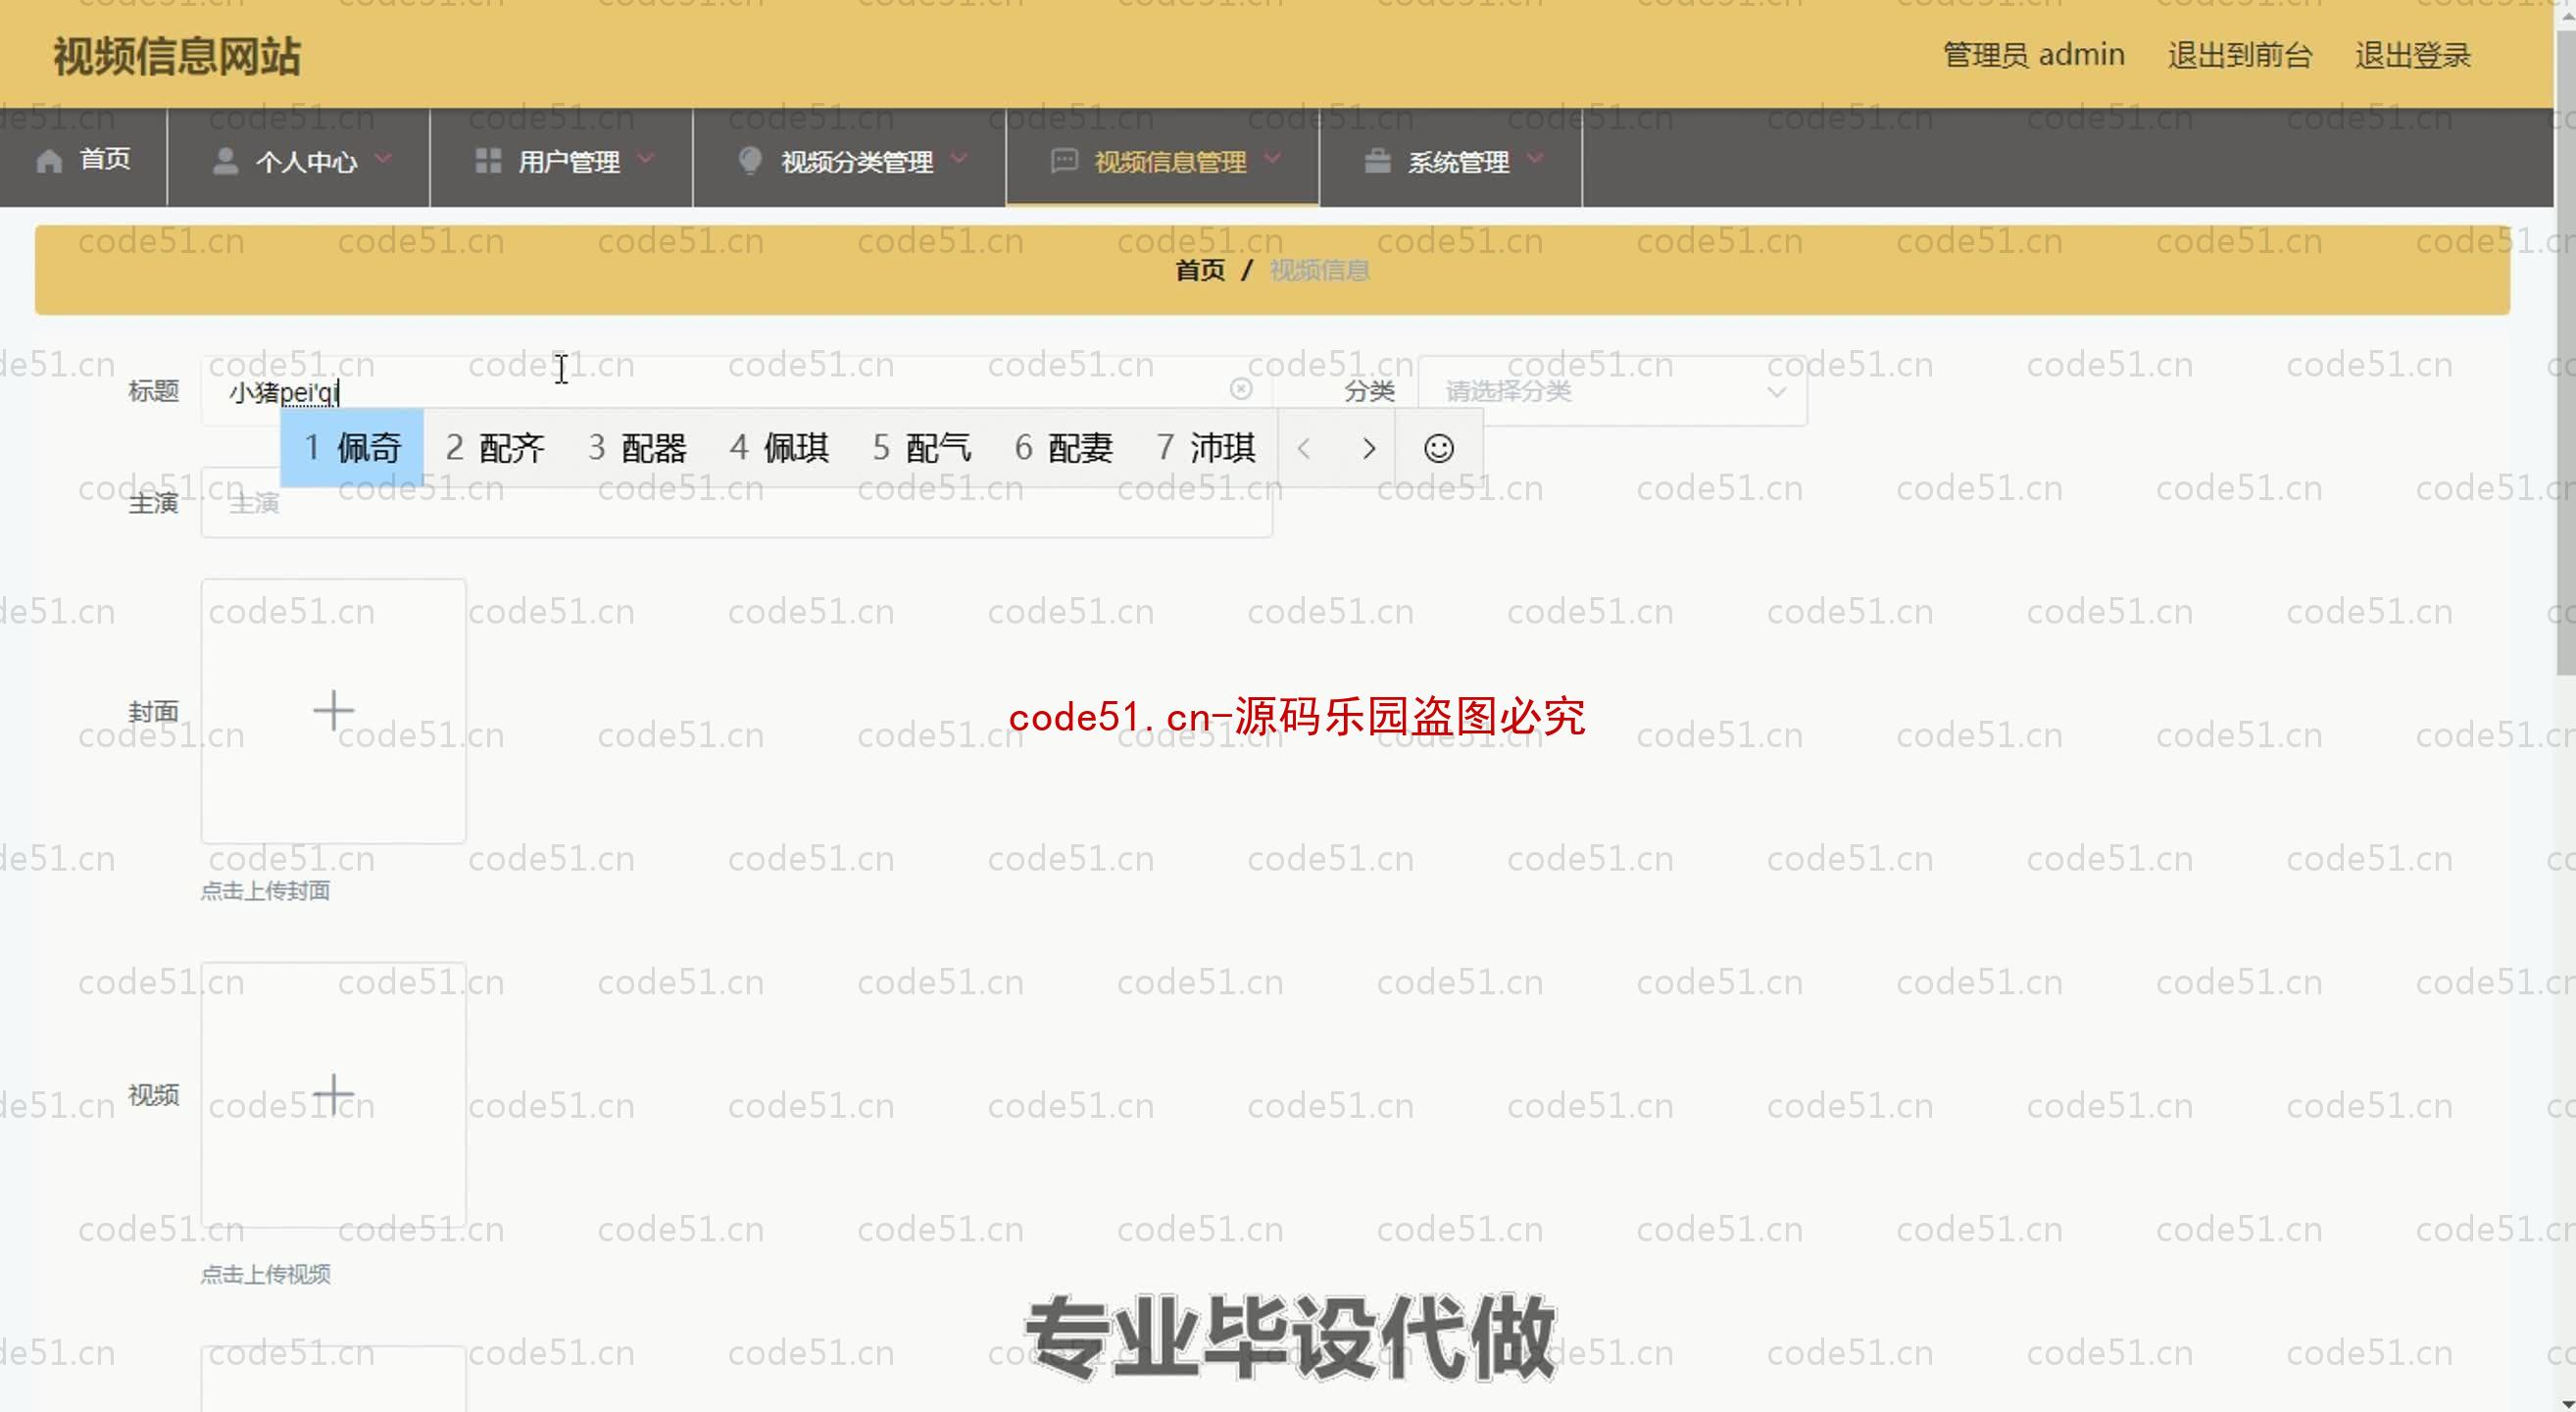Go to the previous IME candidate page
Viewport: 2576px width, 1412px height.
tap(1303, 448)
